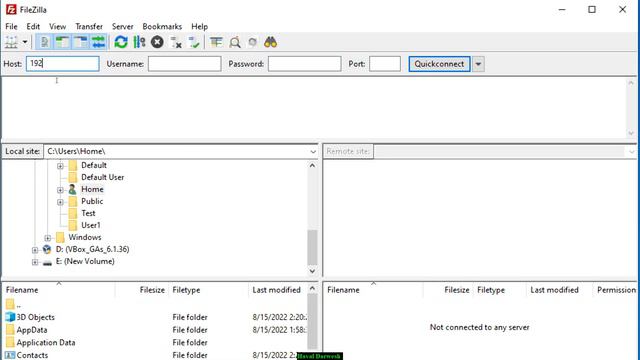Open the View menu

(x=58, y=27)
